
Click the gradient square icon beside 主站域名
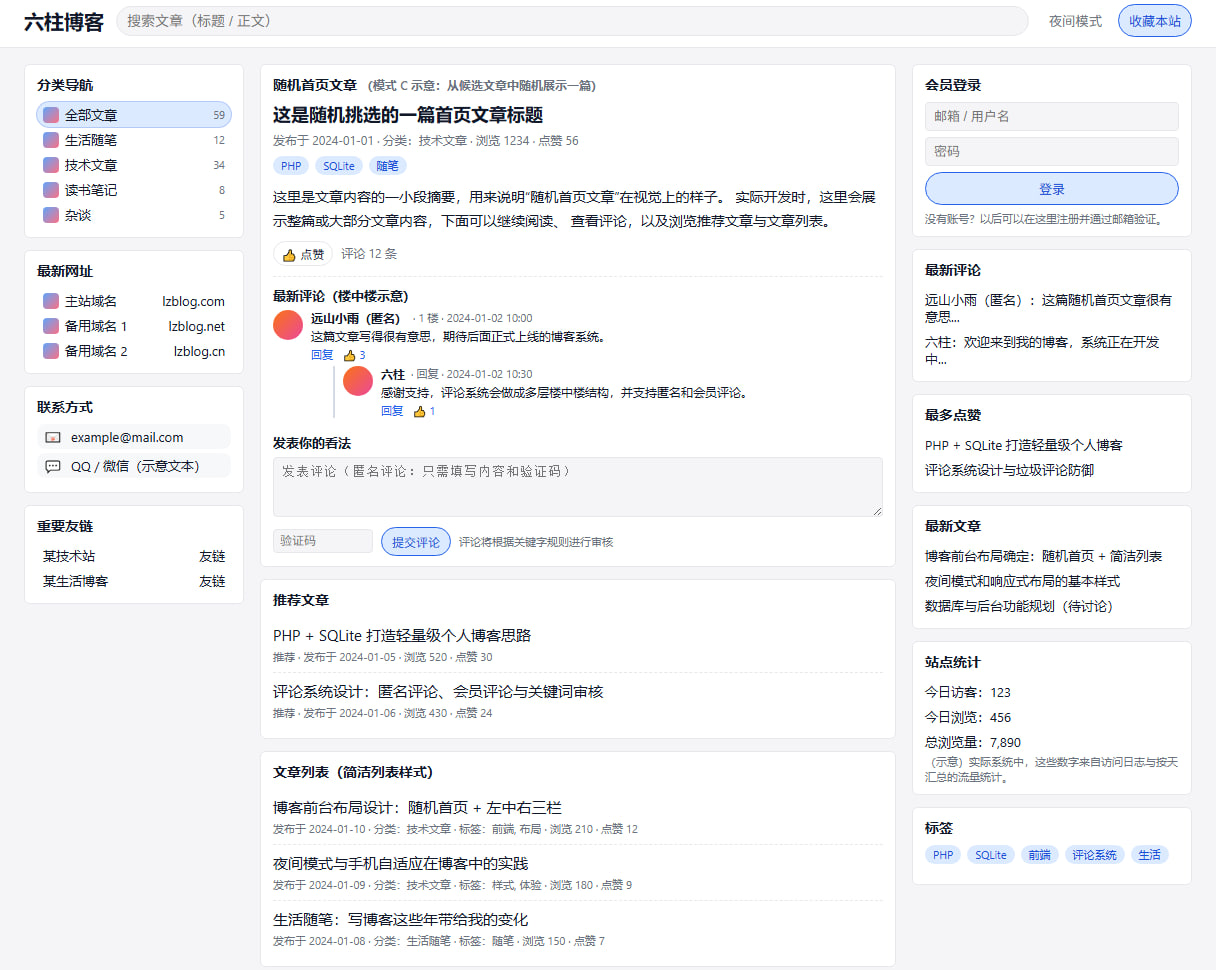click(x=53, y=300)
